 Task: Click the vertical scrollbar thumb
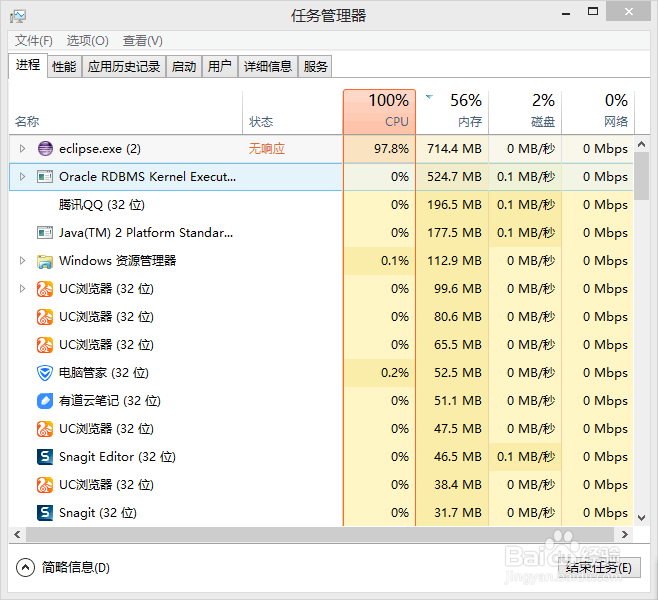click(642, 176)
